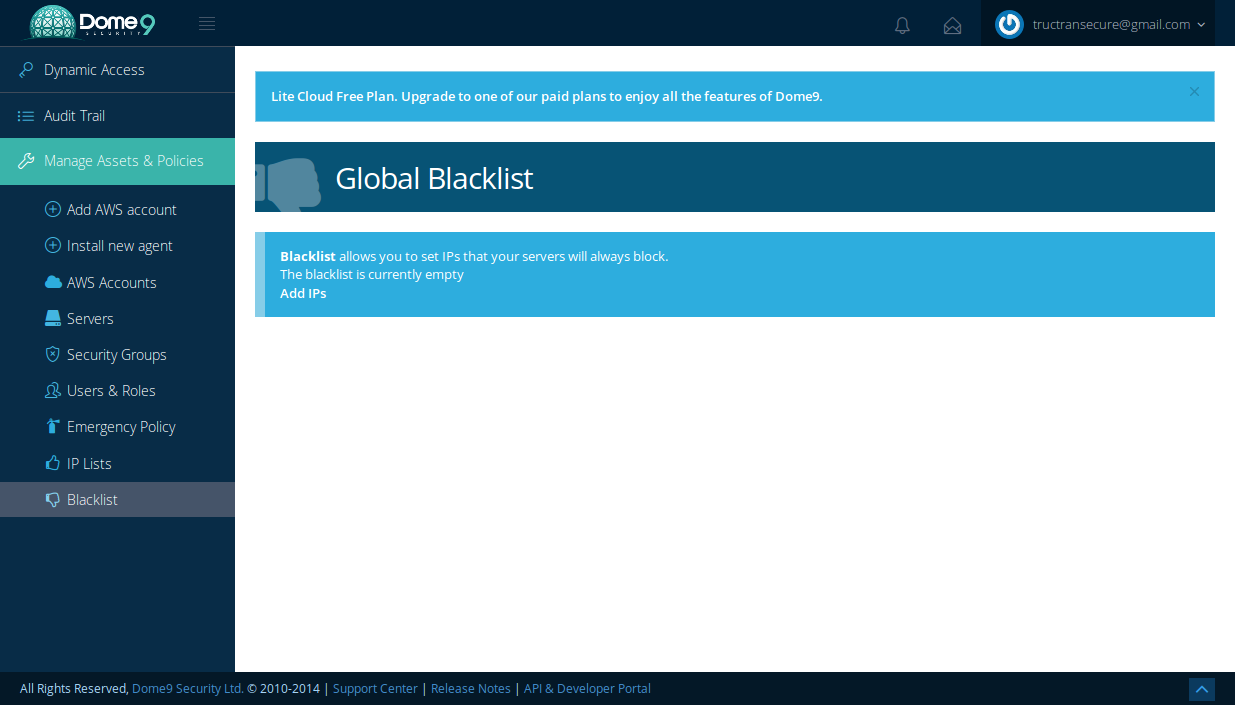
Task: Click the cloud icon for AWS Accounts
Action: pyautogui.click(x=53, y=283)
